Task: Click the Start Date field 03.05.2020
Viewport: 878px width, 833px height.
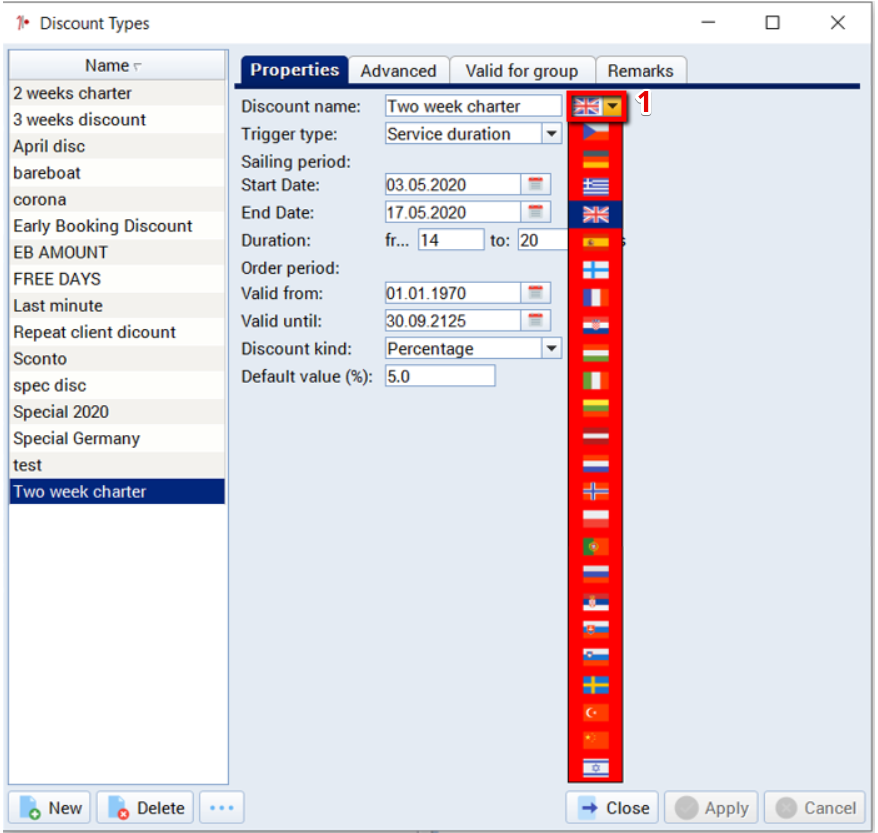Action: click(453, 184)
